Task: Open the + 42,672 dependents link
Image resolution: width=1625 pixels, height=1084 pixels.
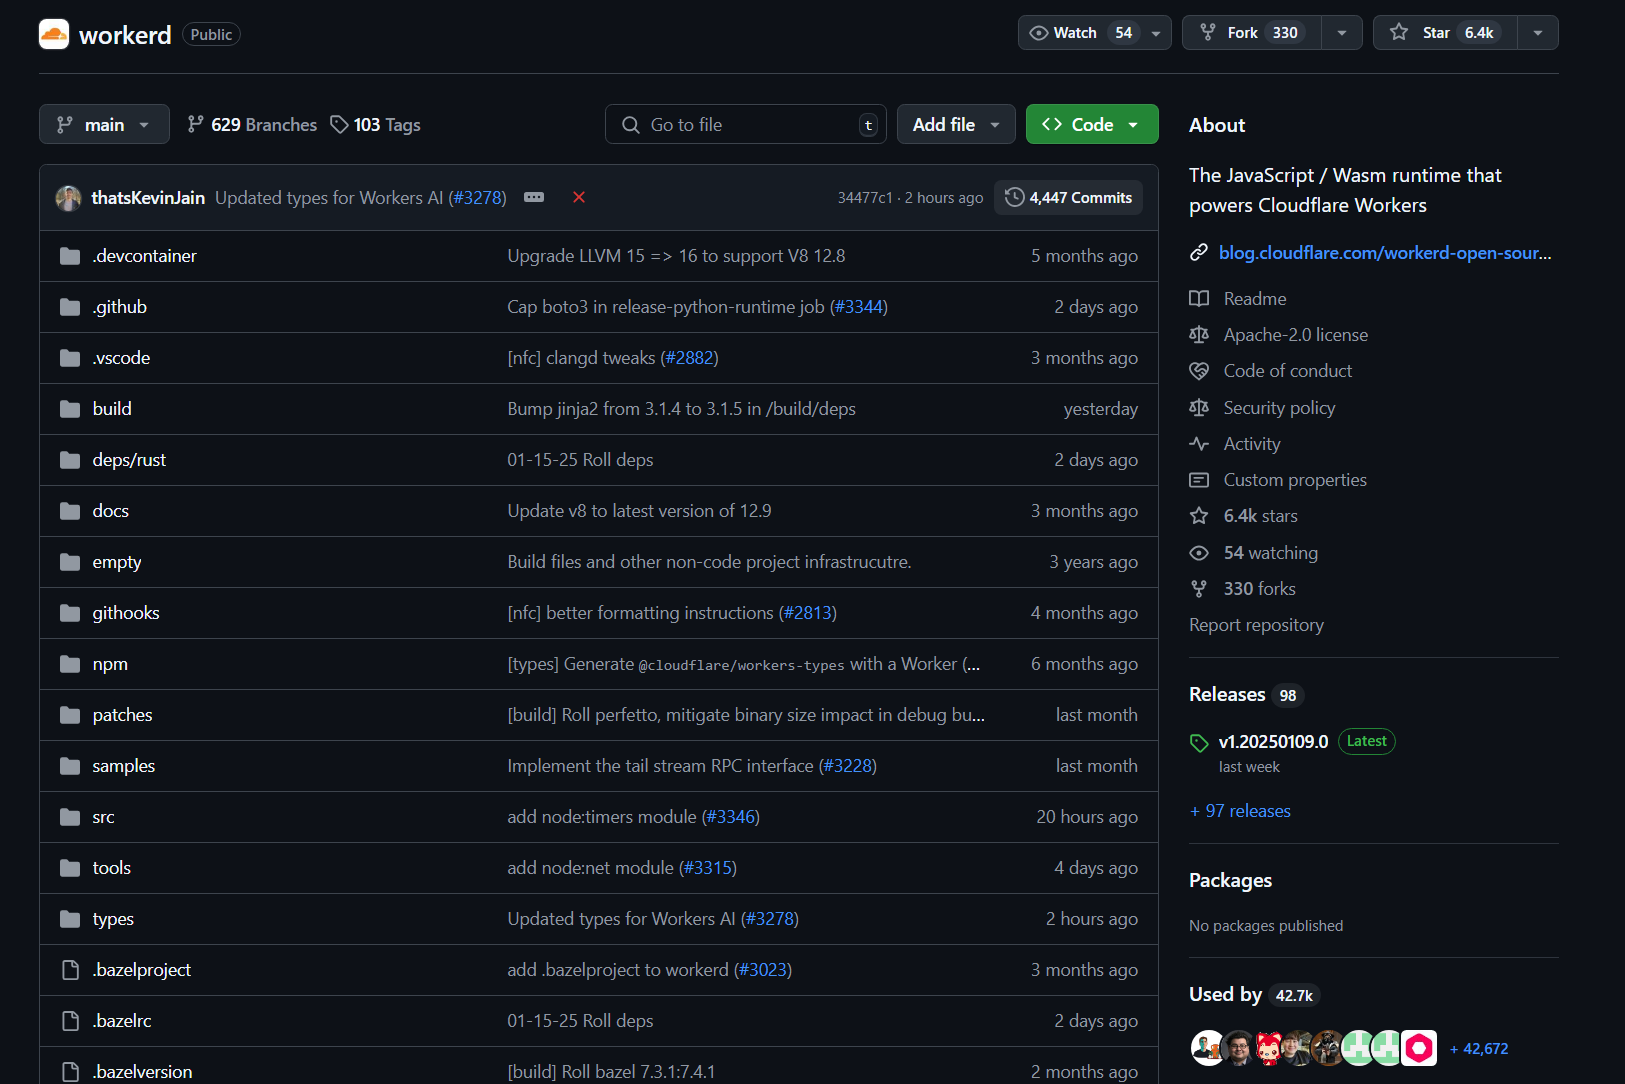Action: [1479, 1049]
